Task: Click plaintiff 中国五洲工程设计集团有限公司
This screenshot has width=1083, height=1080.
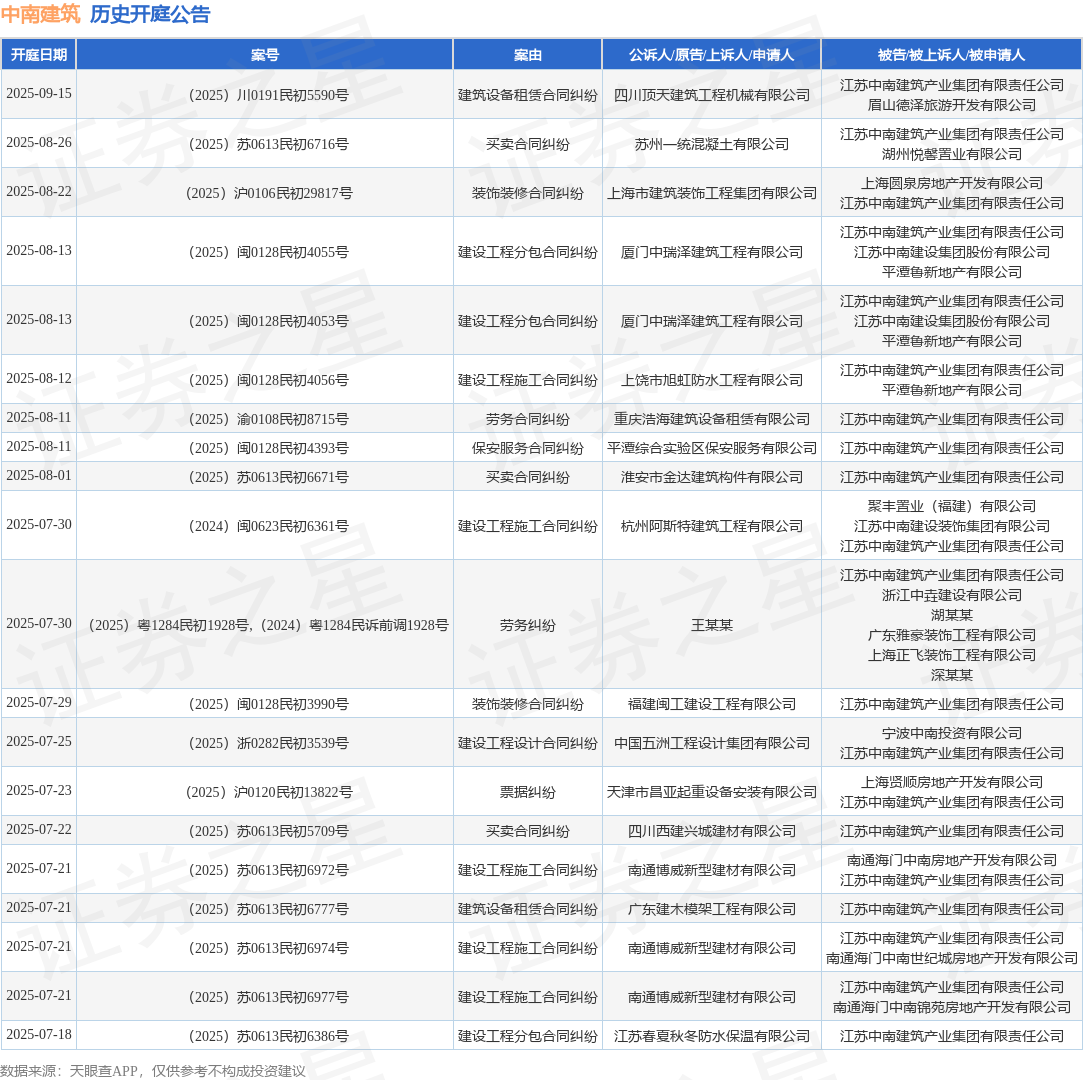Action: pyautogui.click(x=711, y=743)
